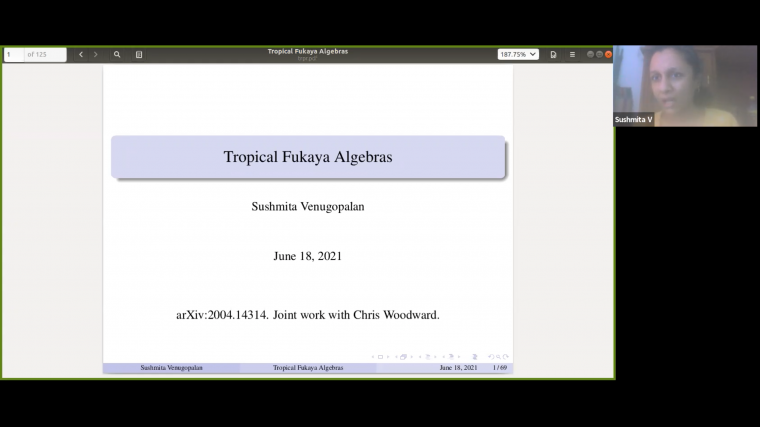
Task: Click the footer title 'Tropical Fukaya Algebras'
Action: 308,368
